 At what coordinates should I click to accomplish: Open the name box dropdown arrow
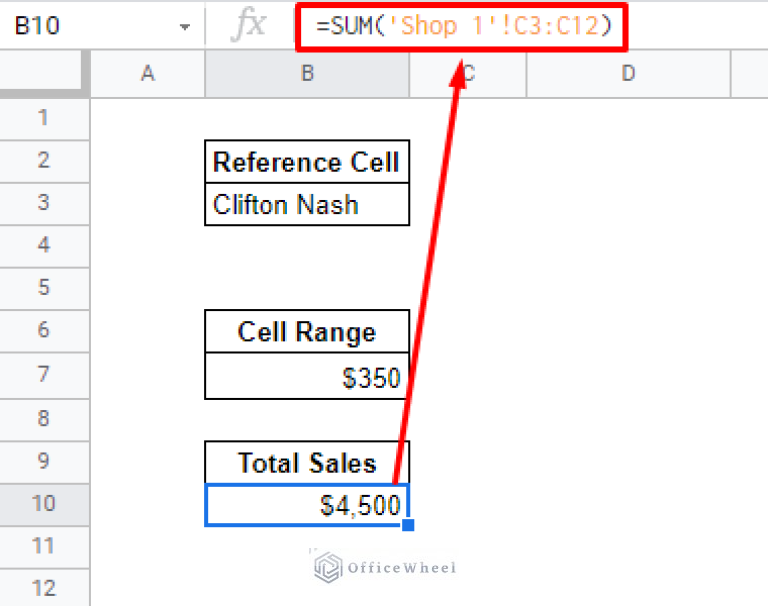point(184,28)
